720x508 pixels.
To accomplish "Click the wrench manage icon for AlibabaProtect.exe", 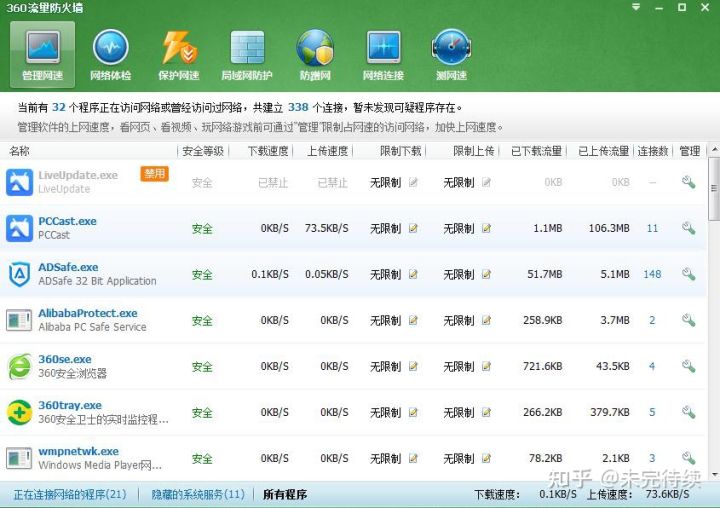I will (x=688, y=320).
